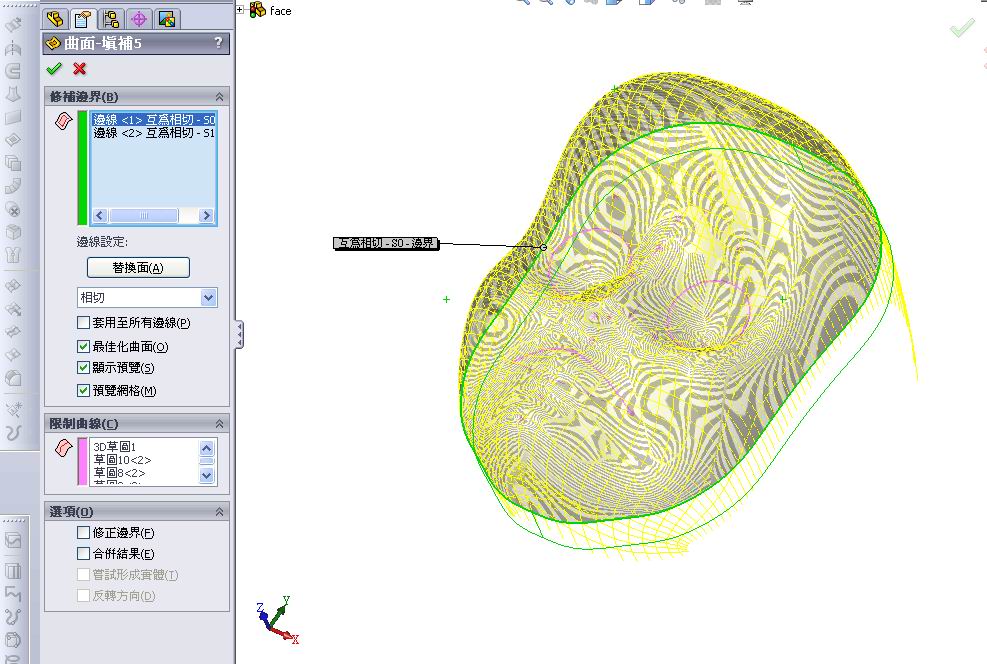Open the DisplayManager appearance tab
Viewport: 987px width, 664px height.
[167, 19]
